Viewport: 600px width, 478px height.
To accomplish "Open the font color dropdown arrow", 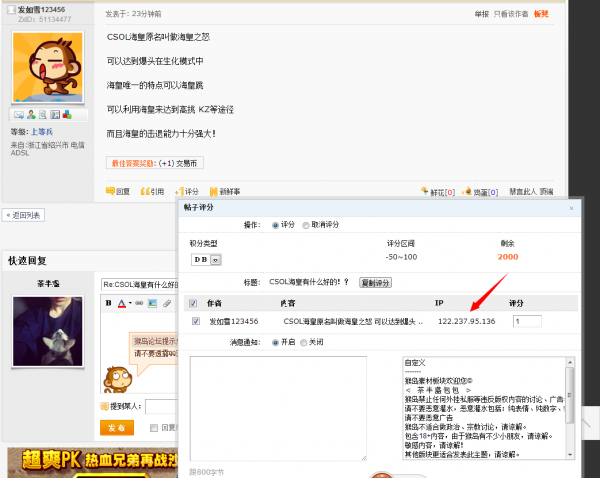I will point(130,303).
